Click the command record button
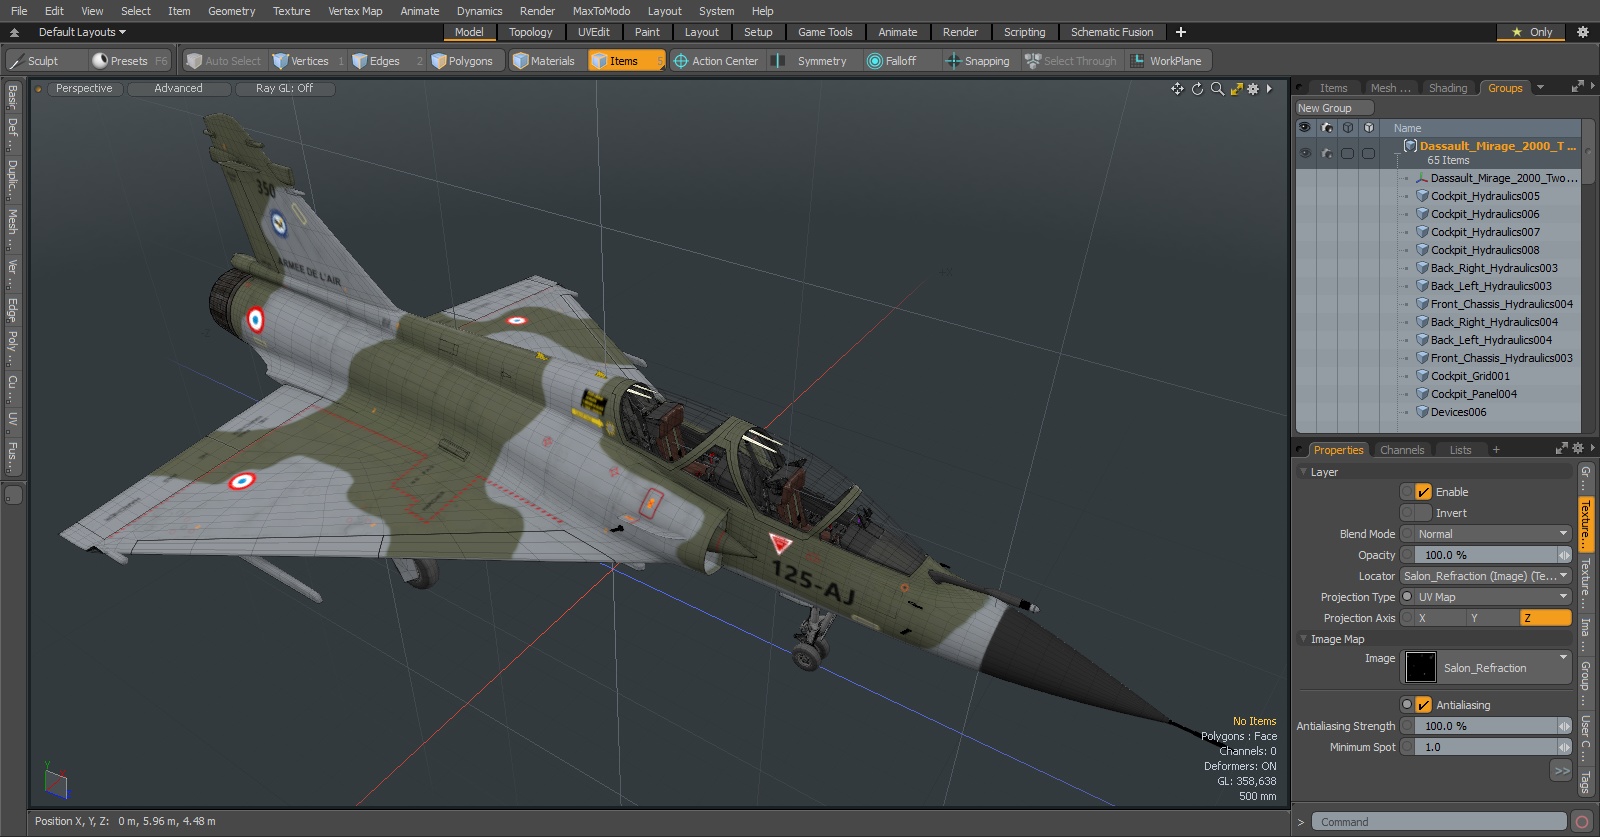This screenshot has height=837, width=1600. click(1582, 822)
